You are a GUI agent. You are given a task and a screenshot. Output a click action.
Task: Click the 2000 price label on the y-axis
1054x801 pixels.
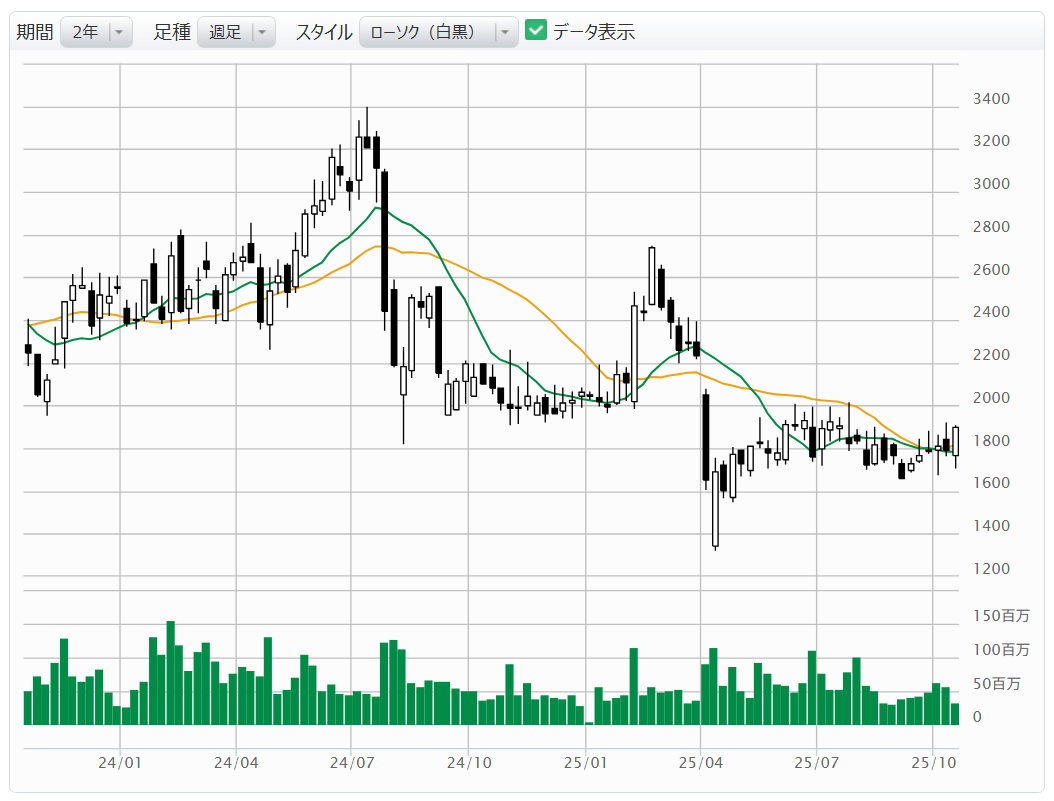pyautogui.click(x=990, y=398)
